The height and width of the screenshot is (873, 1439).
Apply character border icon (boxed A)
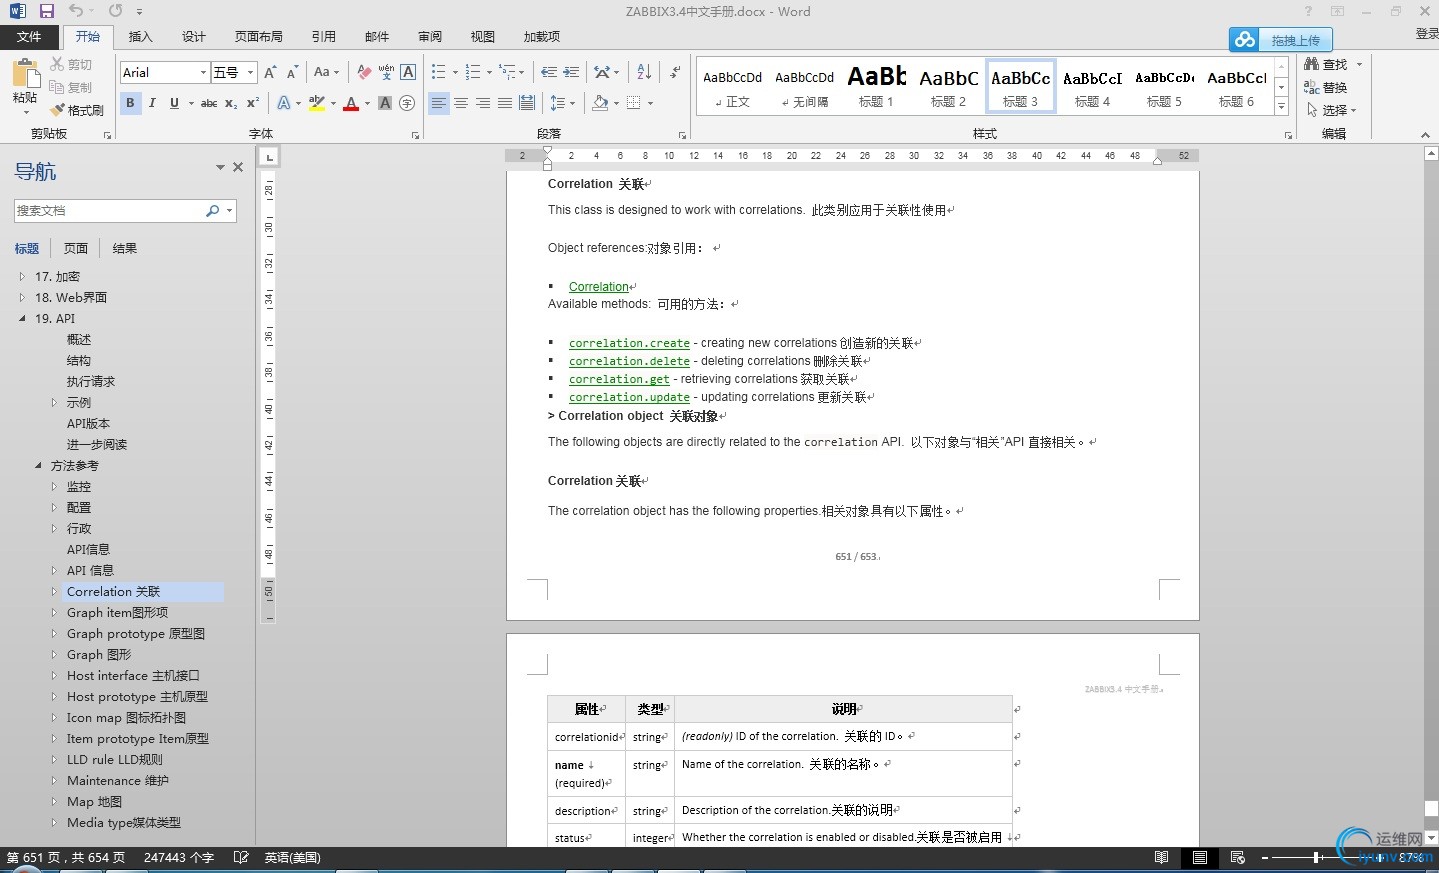(408, 72)
